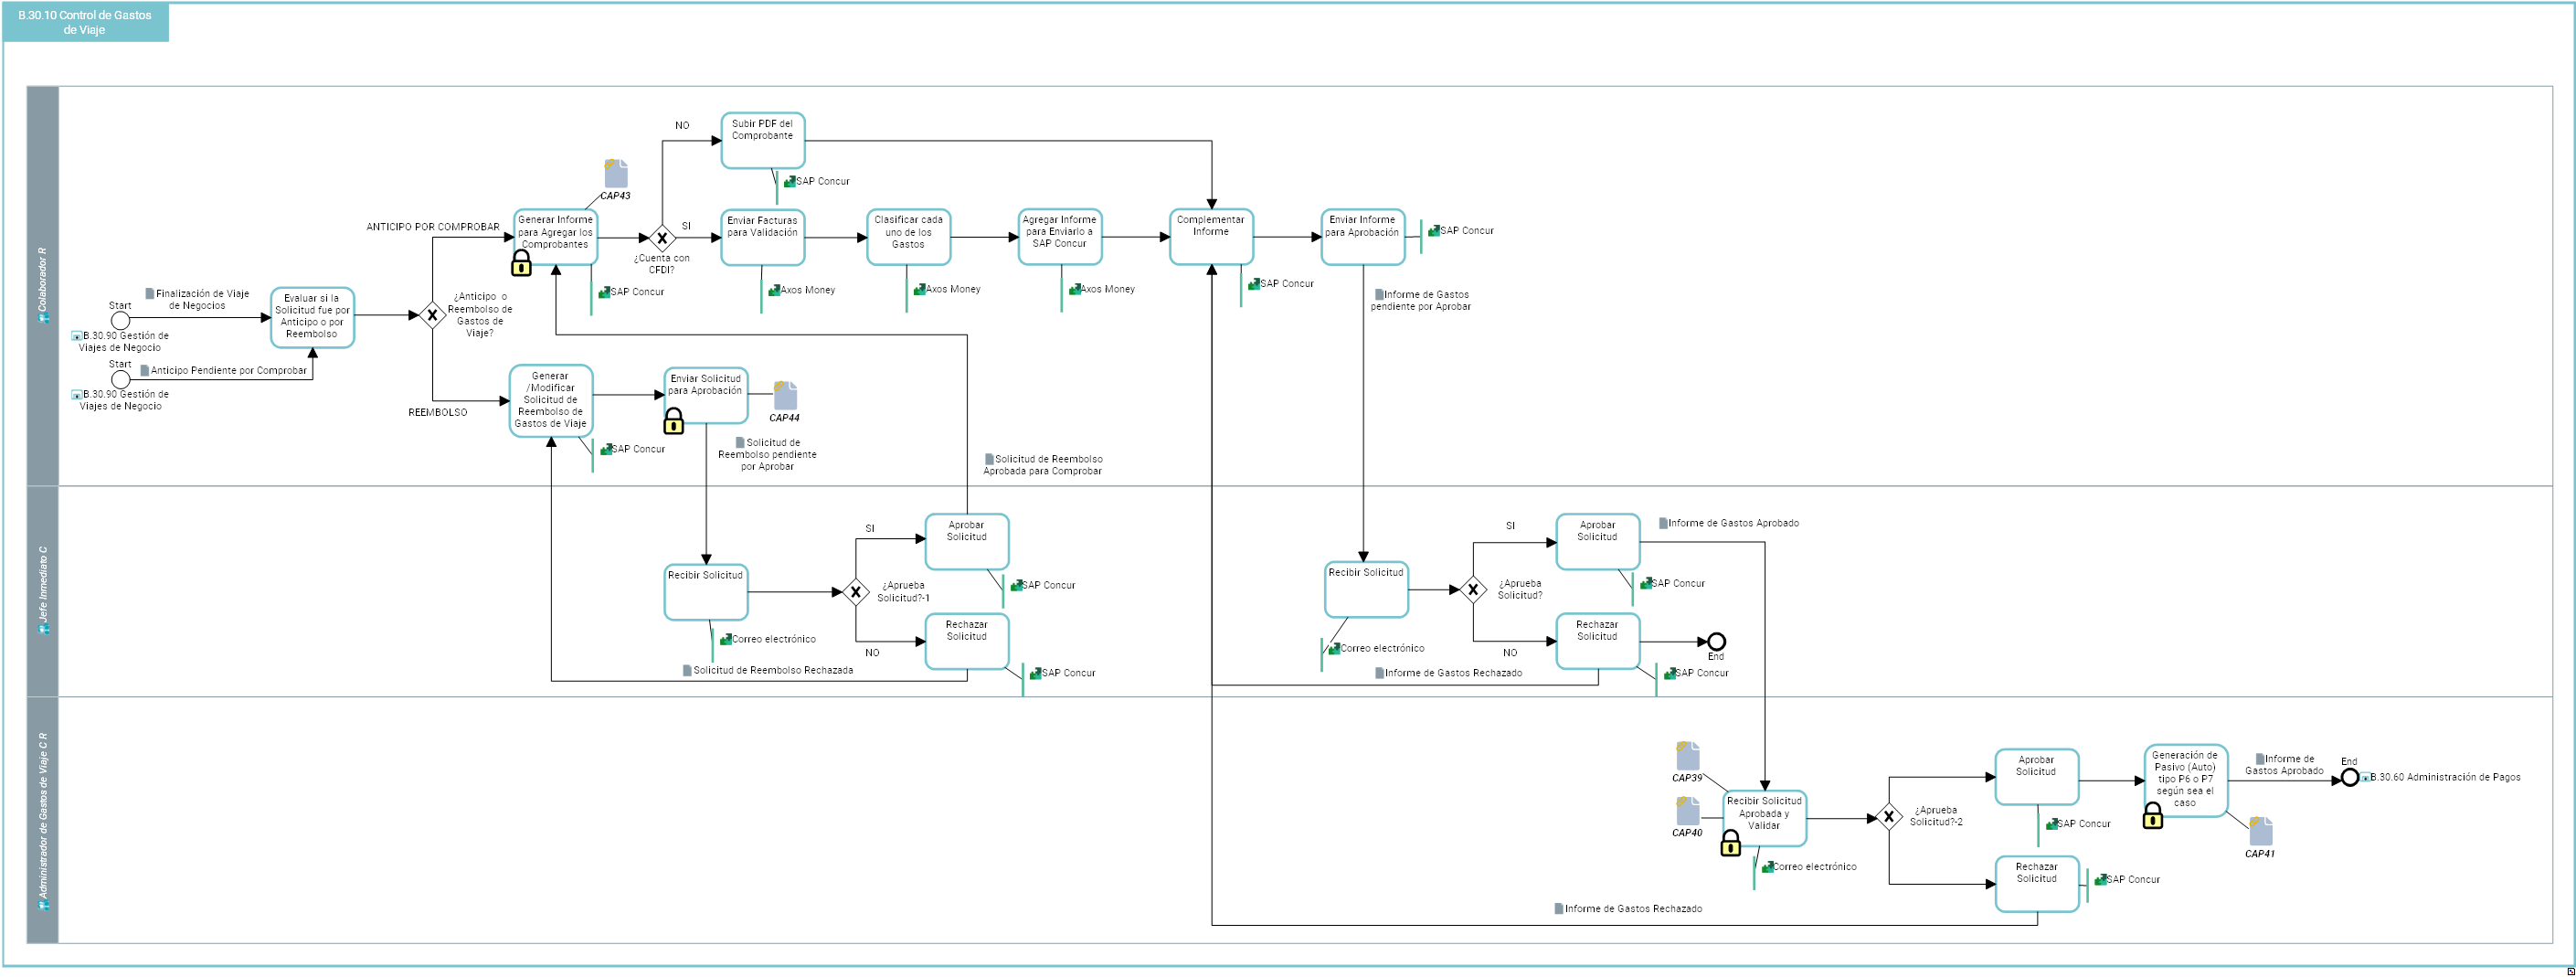This screenshot has width=2576, height=977.
Task: Click Axos Money icon under Agregar Informe task
Action: pyautogui.click(x=1075, y=289)
